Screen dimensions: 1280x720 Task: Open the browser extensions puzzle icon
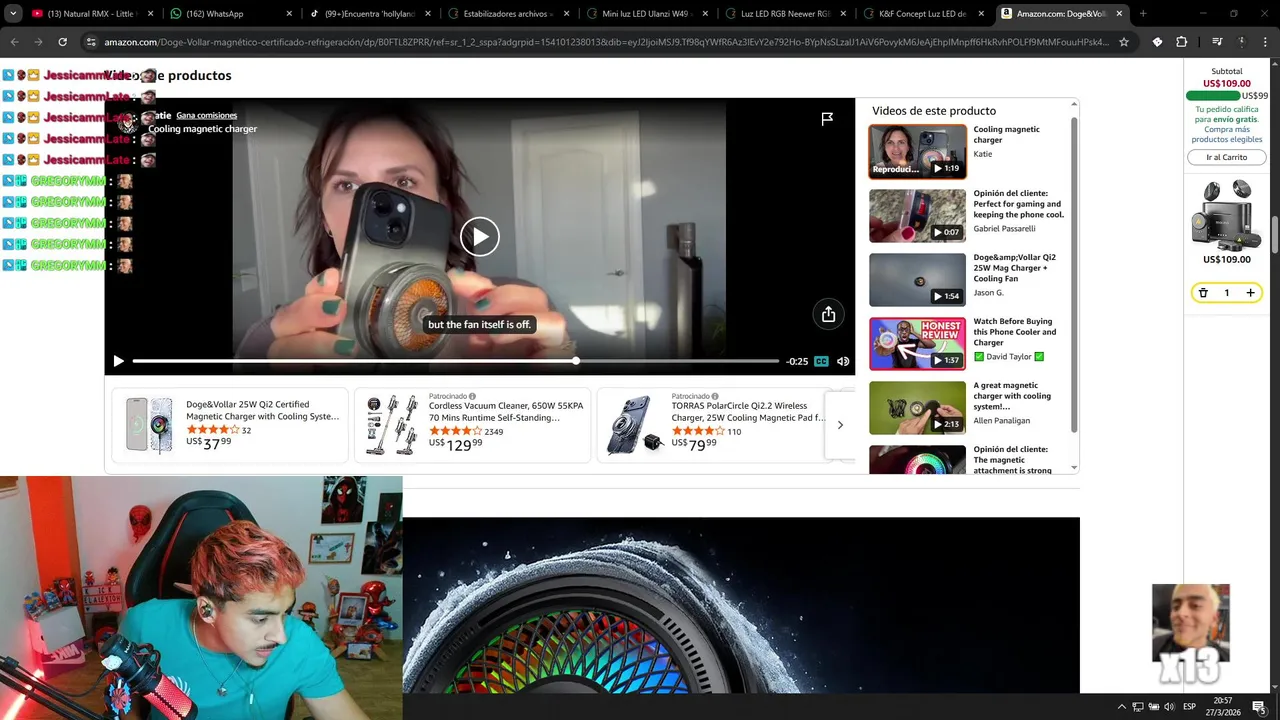[1181, 42]
